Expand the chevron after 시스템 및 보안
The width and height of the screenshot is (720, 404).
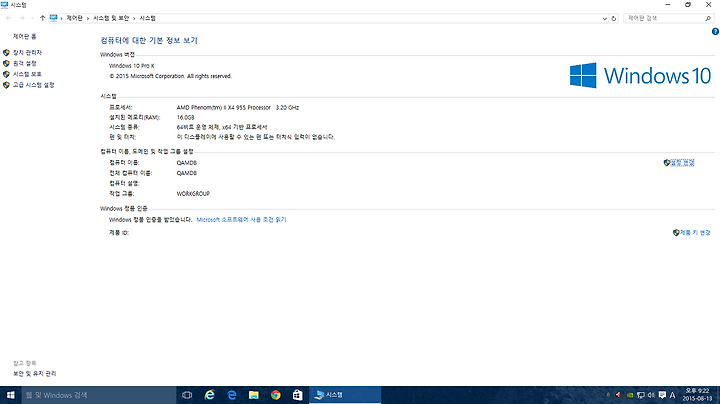(x=134, y=18)
